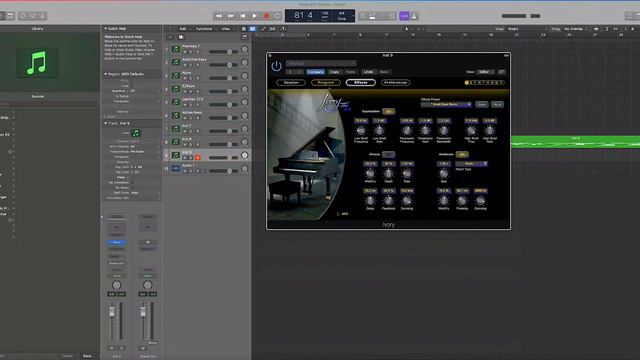Click the pan knob on Addictive Keys track
This screenshot has height=360, width=640.
click(244, 62)
